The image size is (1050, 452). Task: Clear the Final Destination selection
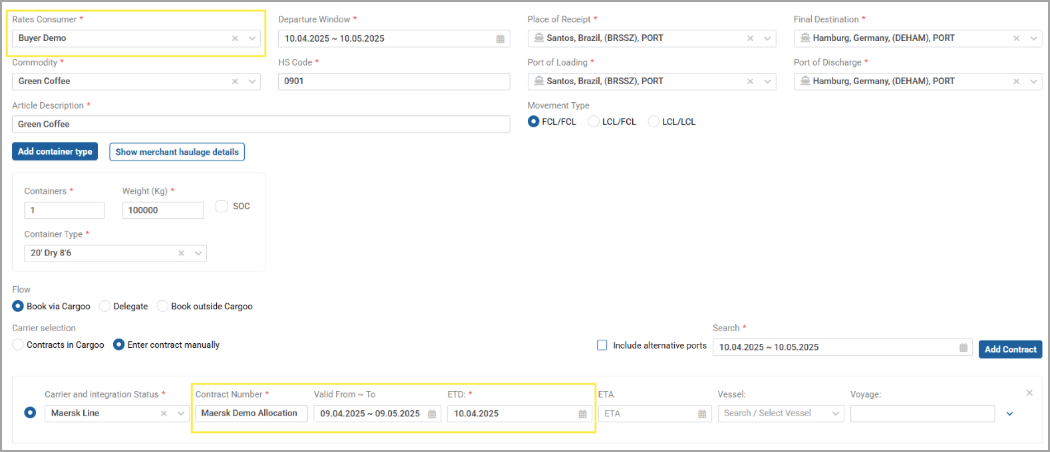1017,38
